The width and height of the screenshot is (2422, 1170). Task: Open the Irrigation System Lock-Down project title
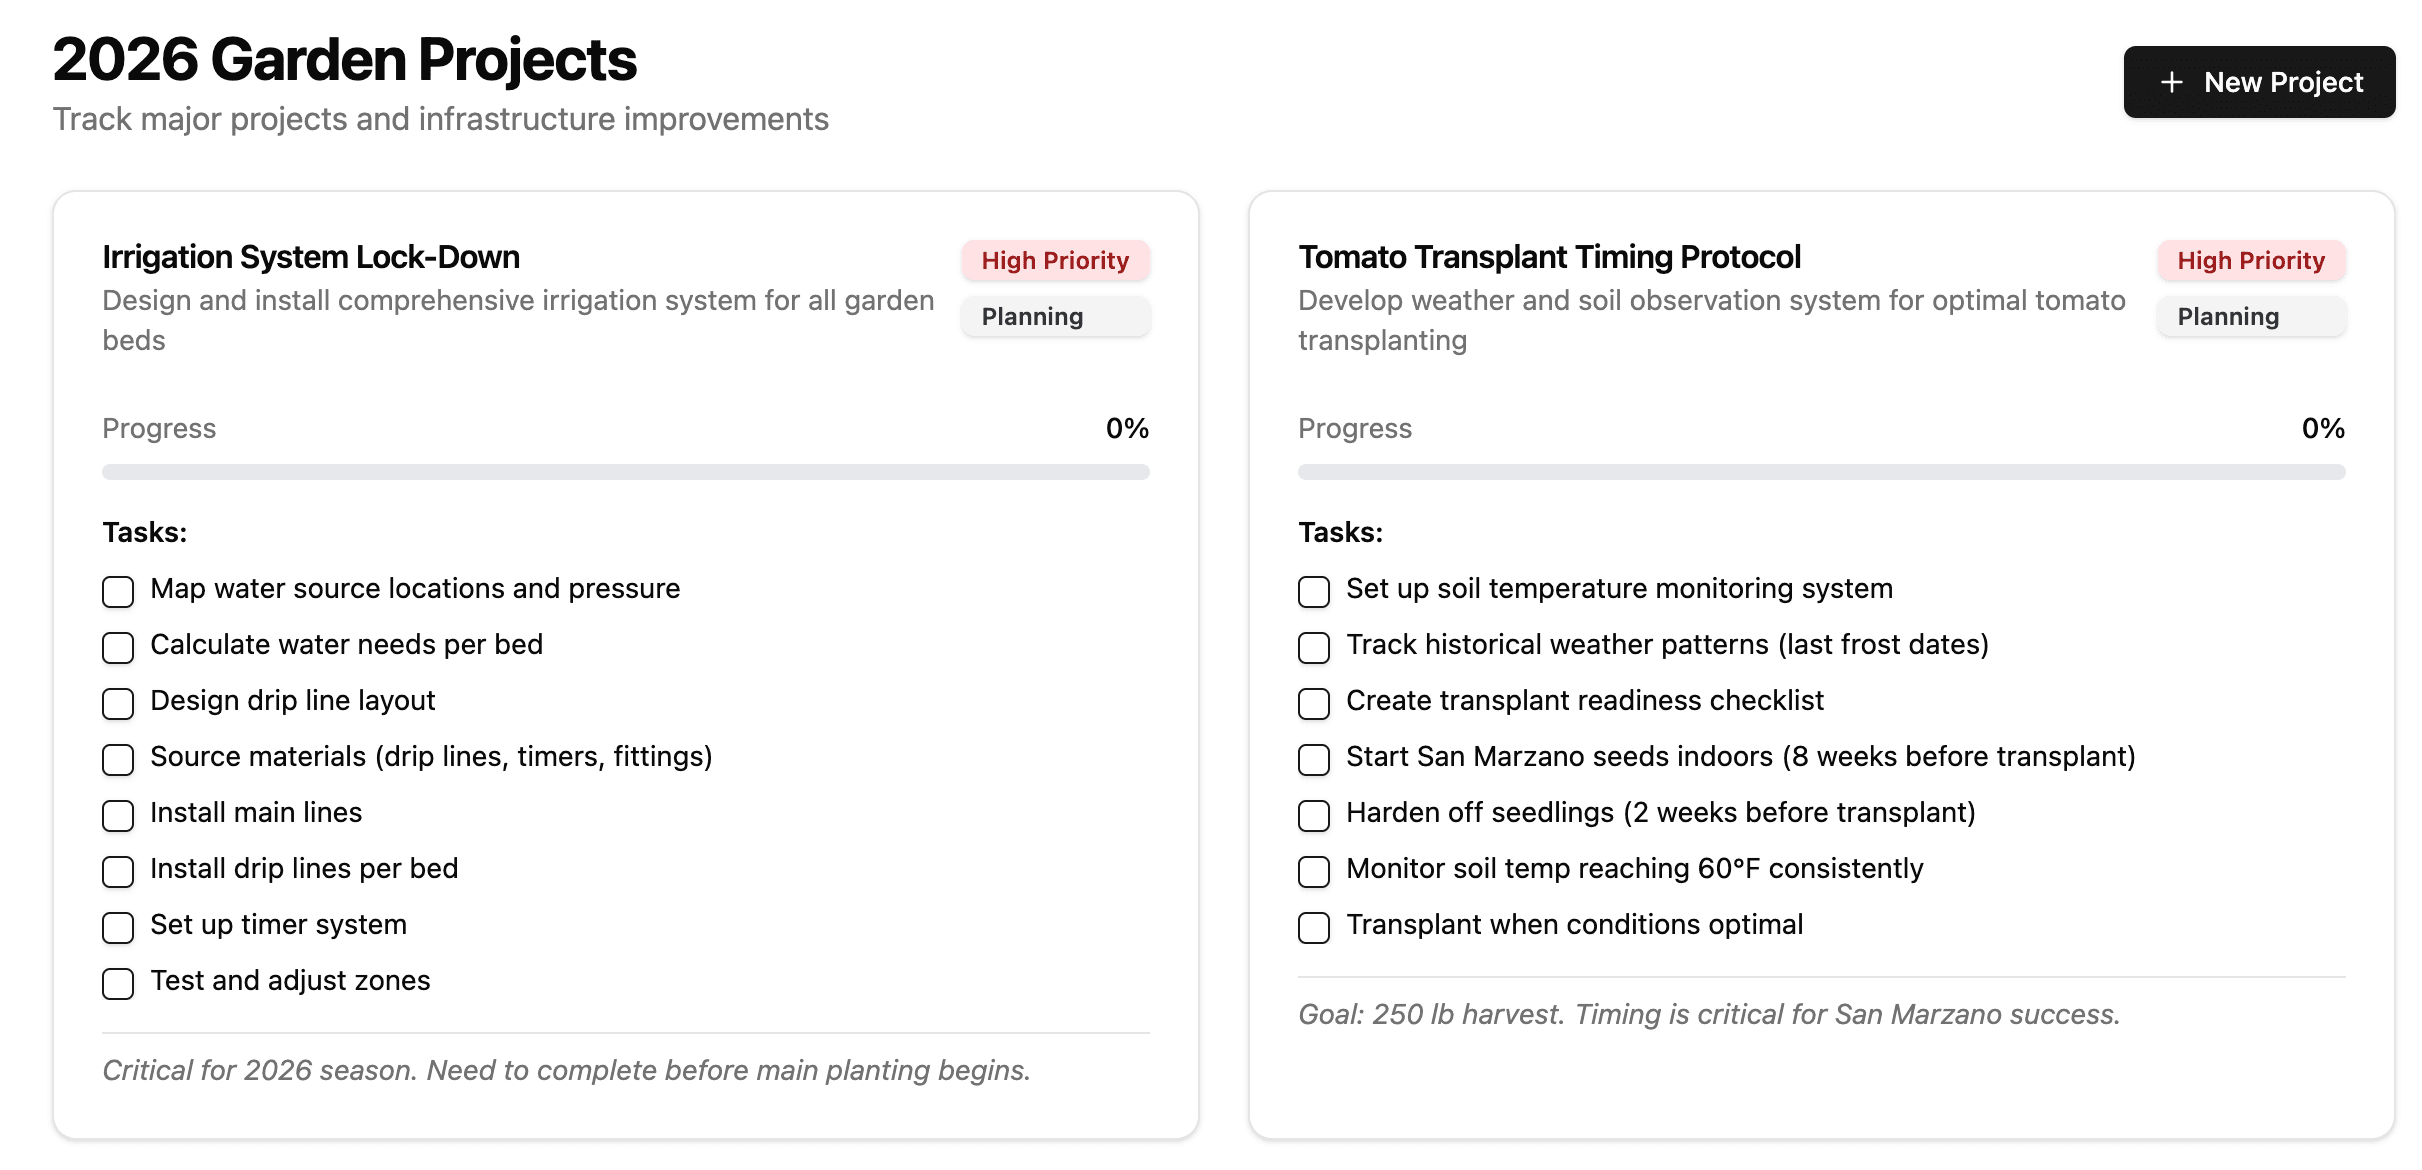(x=311, y=257)
